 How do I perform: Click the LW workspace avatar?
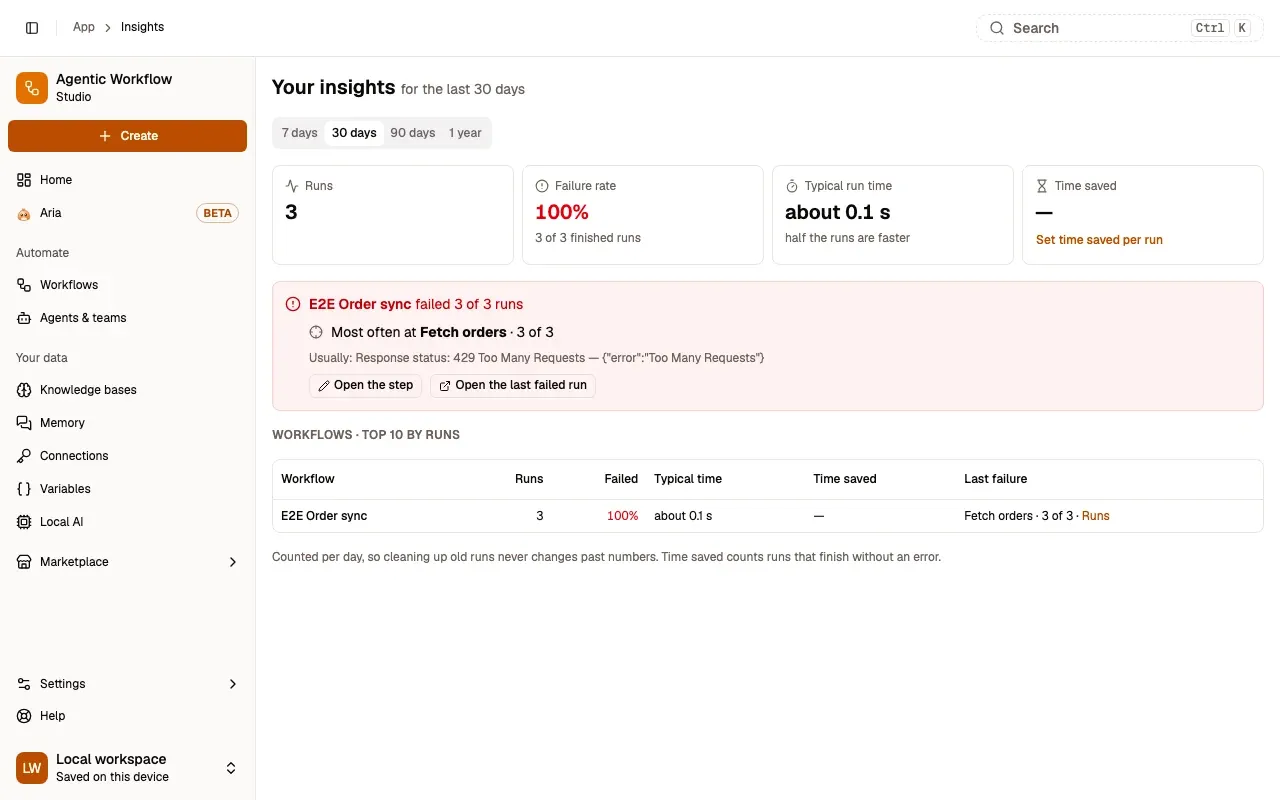pos(32,768)
